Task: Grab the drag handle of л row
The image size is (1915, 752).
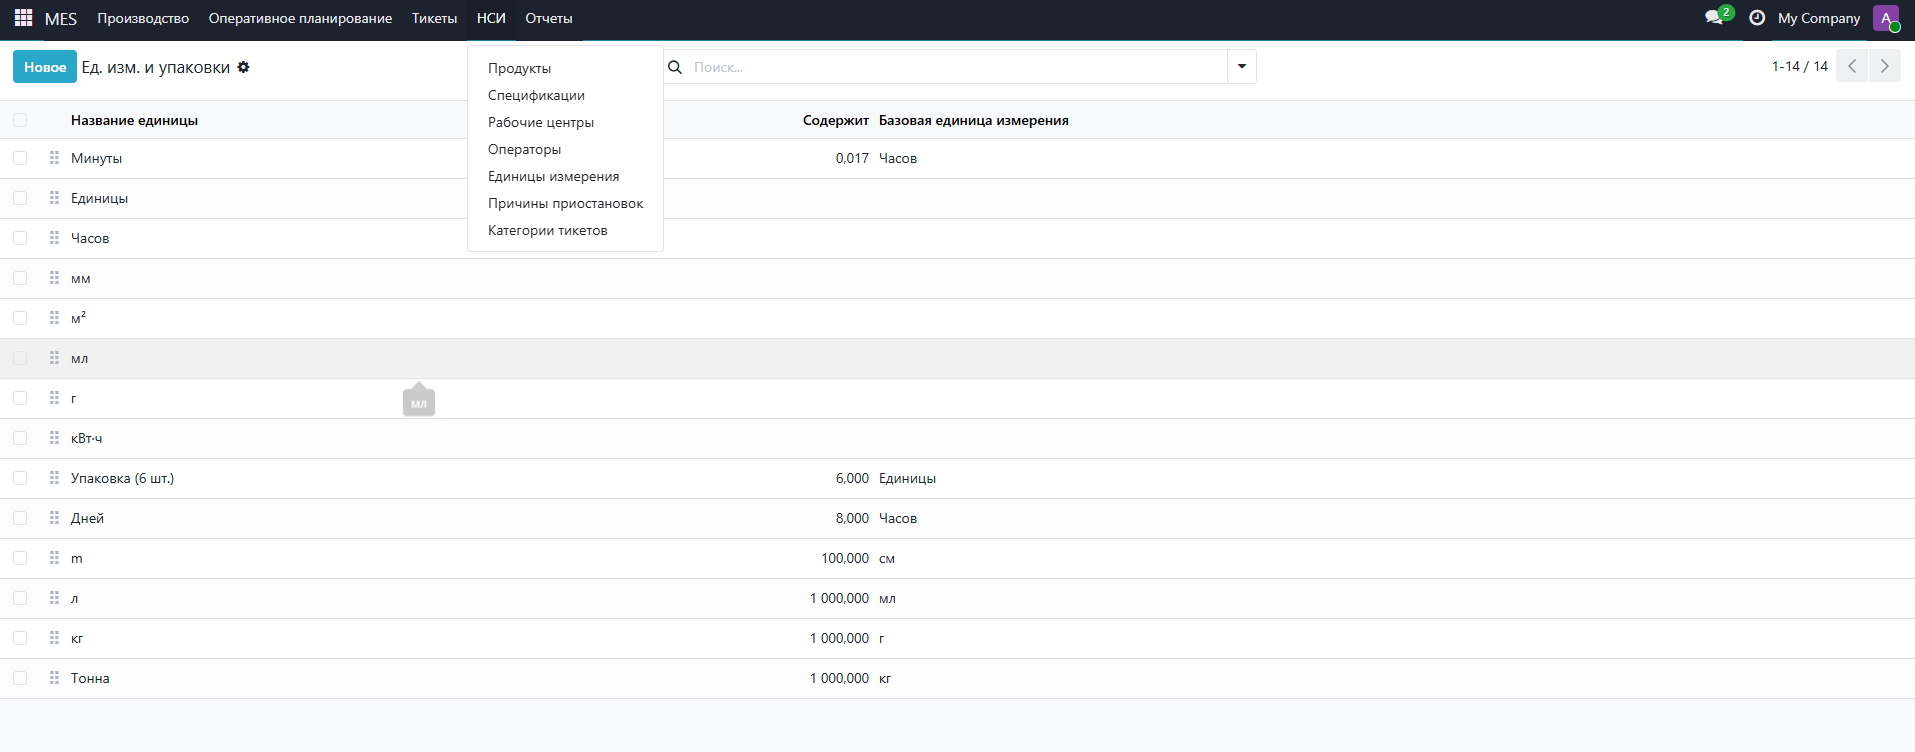Action: [x=54, y=598]
